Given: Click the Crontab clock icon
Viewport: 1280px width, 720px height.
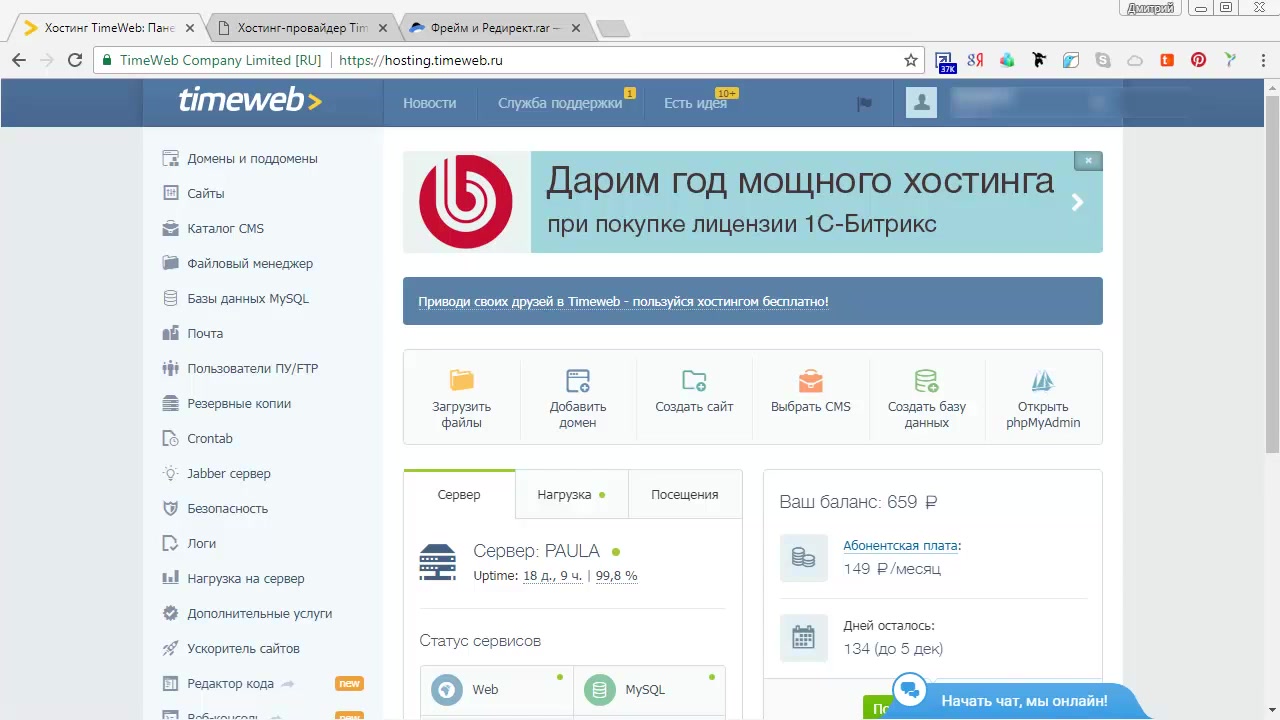Looking at the screenshot, I should pyautogui.click(x=170, y=438).
